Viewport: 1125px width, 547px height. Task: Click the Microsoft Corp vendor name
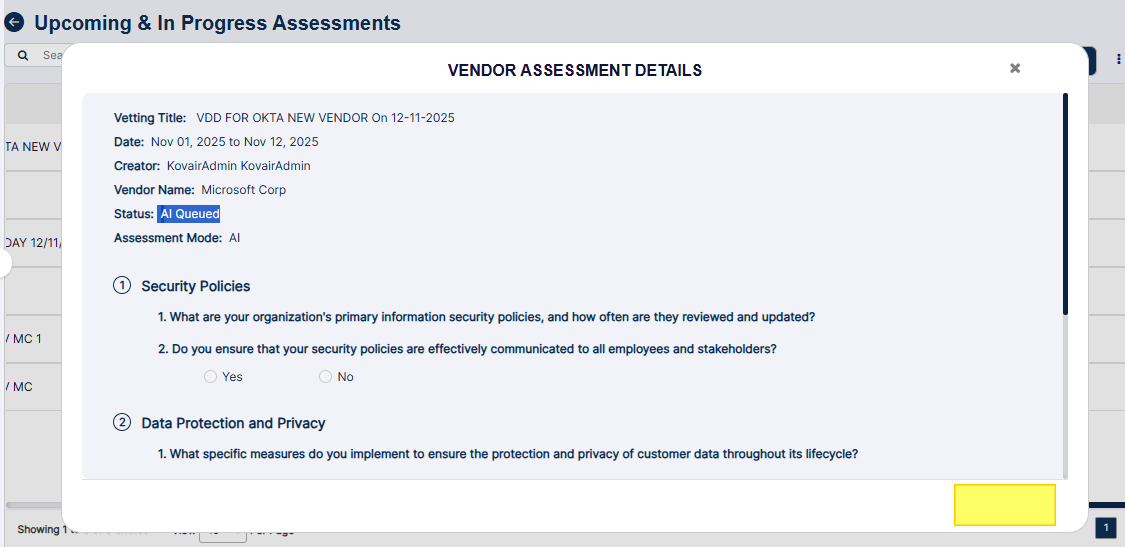pos(243,190)
